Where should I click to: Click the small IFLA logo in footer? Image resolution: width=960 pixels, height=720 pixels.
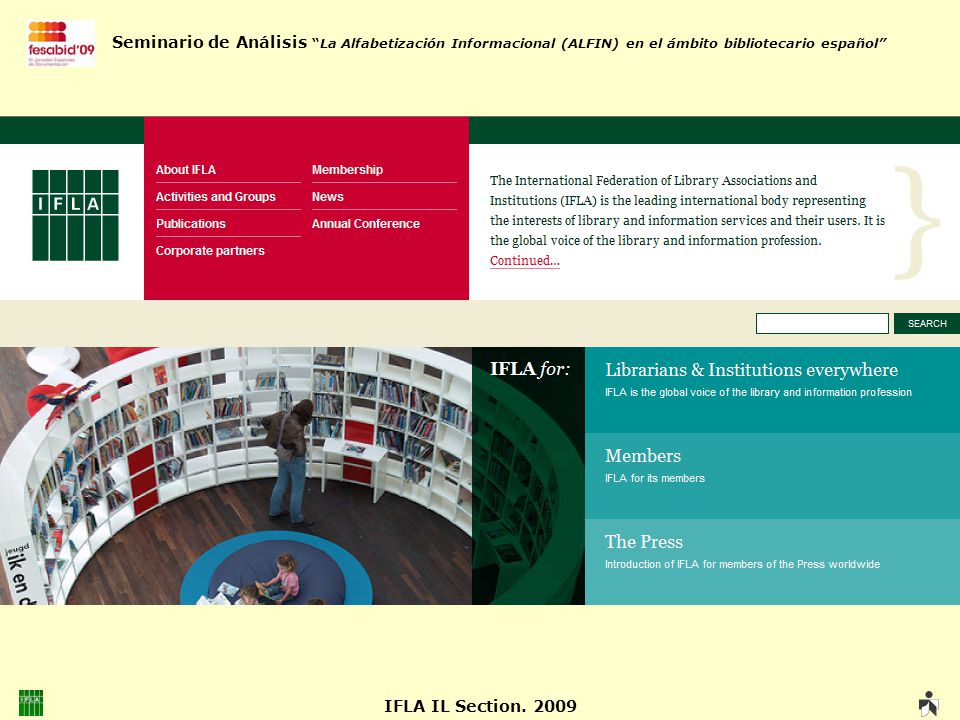[31, 703]
